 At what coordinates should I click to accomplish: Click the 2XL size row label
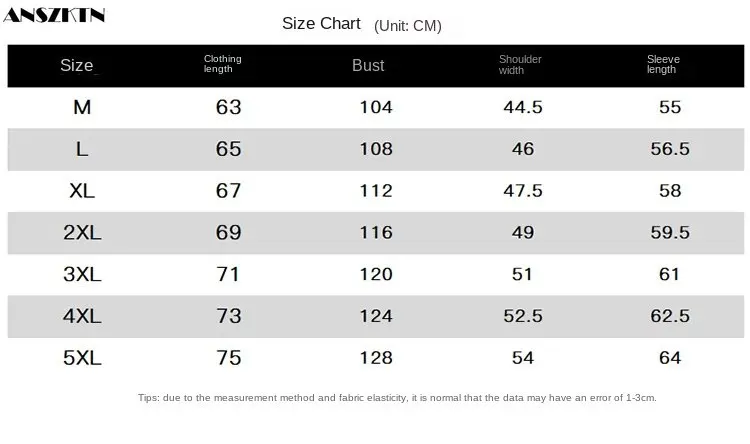click(x=82, y=233)
